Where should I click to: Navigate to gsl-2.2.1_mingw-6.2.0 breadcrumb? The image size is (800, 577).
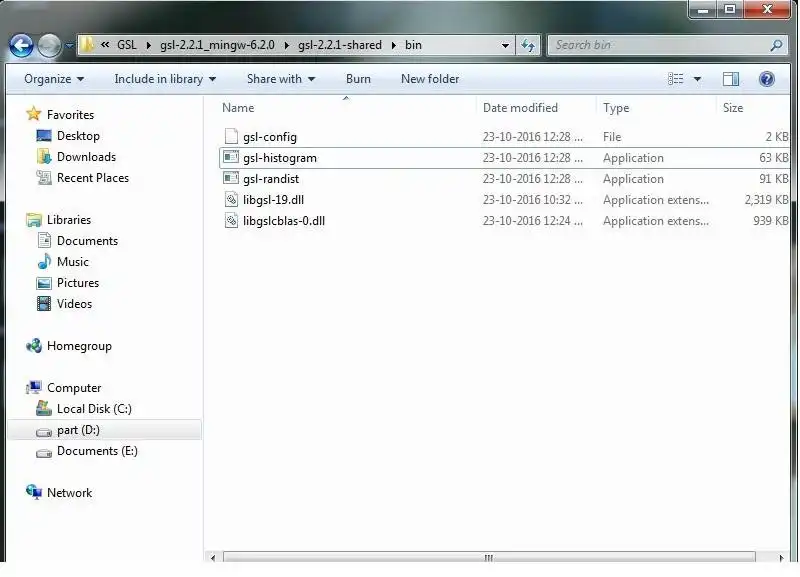(x=217, y=45)
